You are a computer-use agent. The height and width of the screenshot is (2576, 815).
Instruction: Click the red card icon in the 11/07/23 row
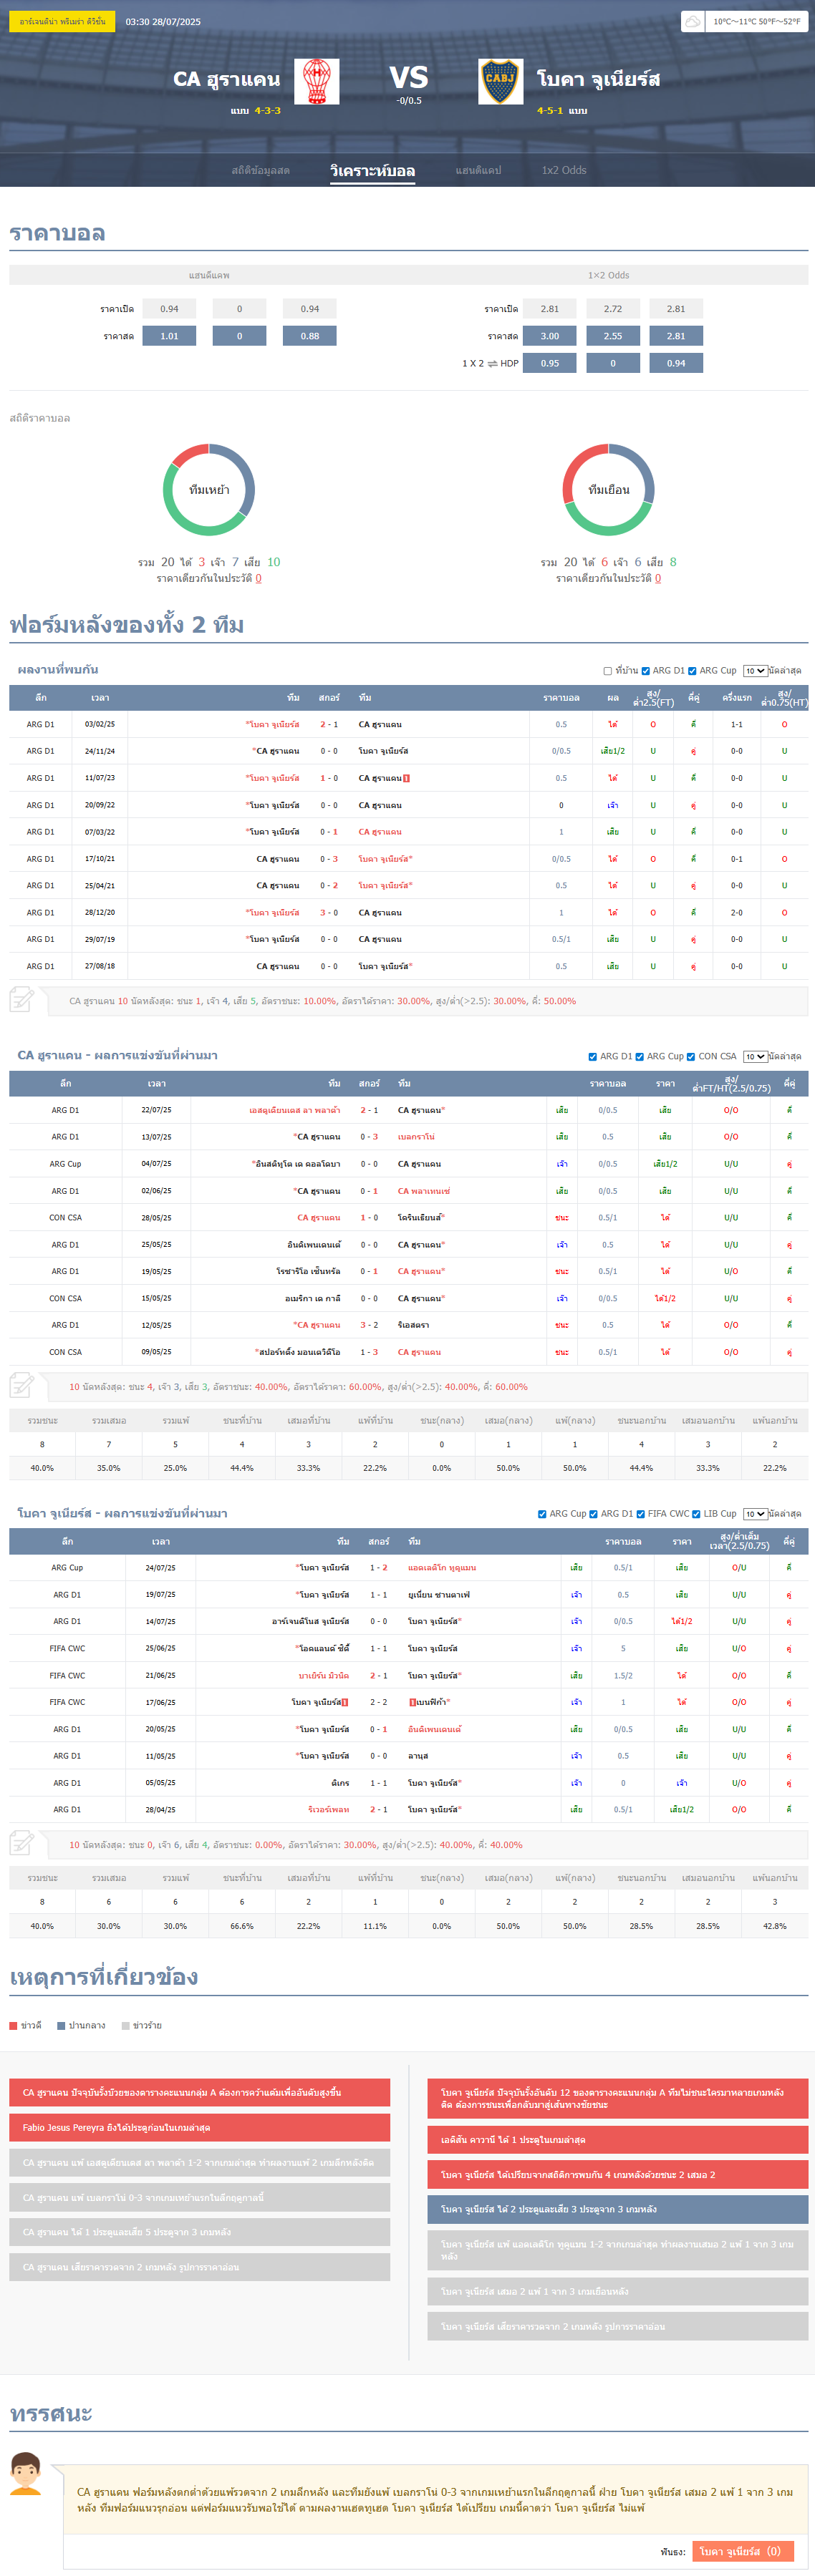[406, 778]
